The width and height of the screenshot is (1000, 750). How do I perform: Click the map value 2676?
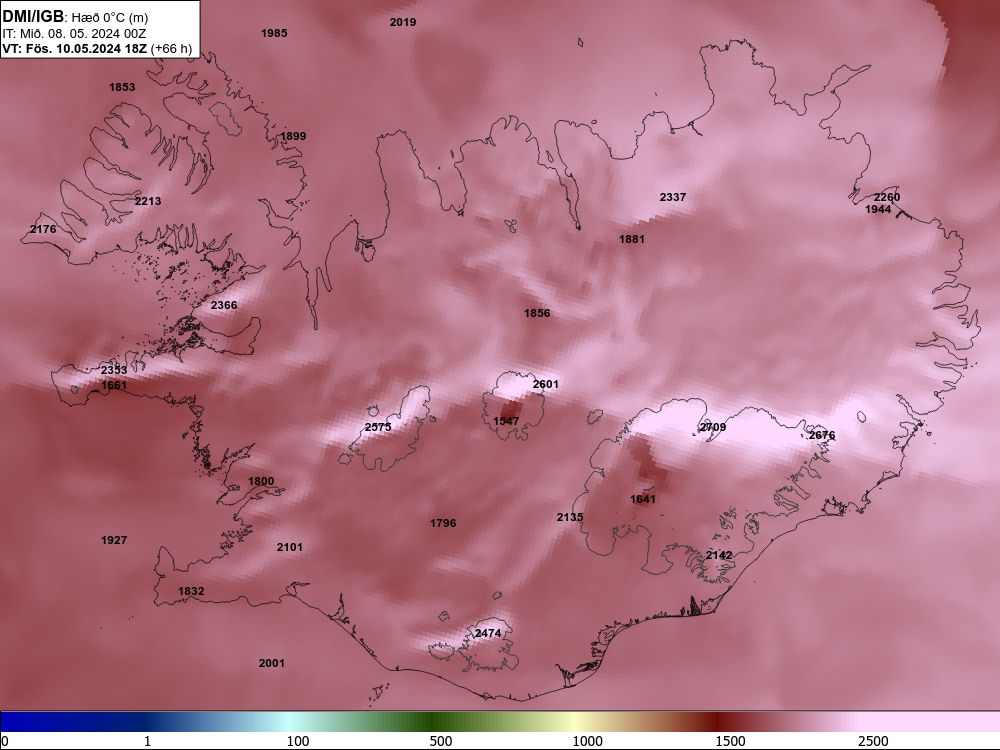[821, 435]
